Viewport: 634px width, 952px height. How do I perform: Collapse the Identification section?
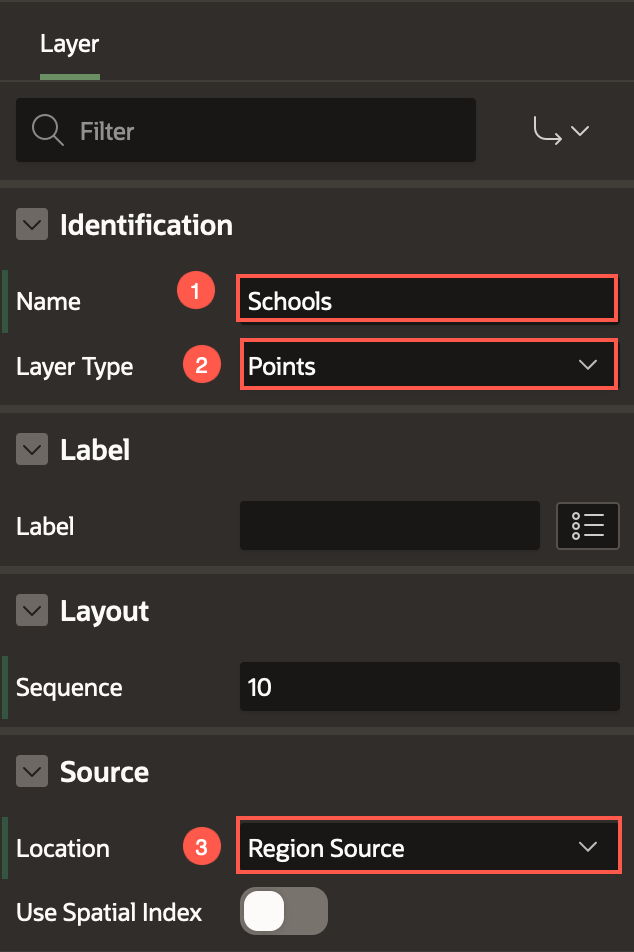click(32, 225)
